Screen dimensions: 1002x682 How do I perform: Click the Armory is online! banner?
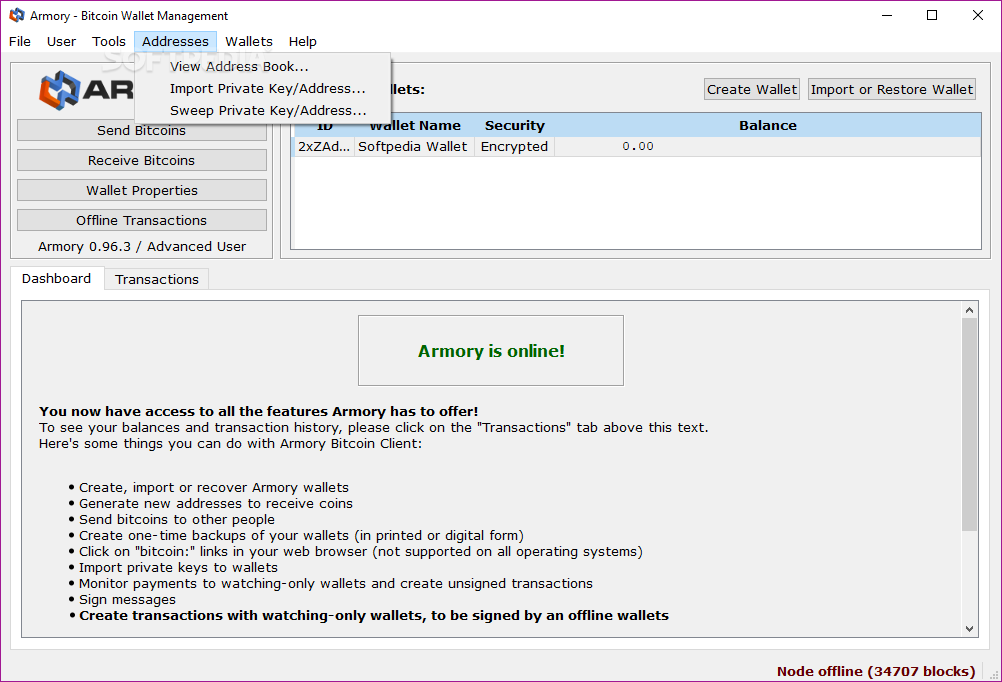[x=491, y=350]
